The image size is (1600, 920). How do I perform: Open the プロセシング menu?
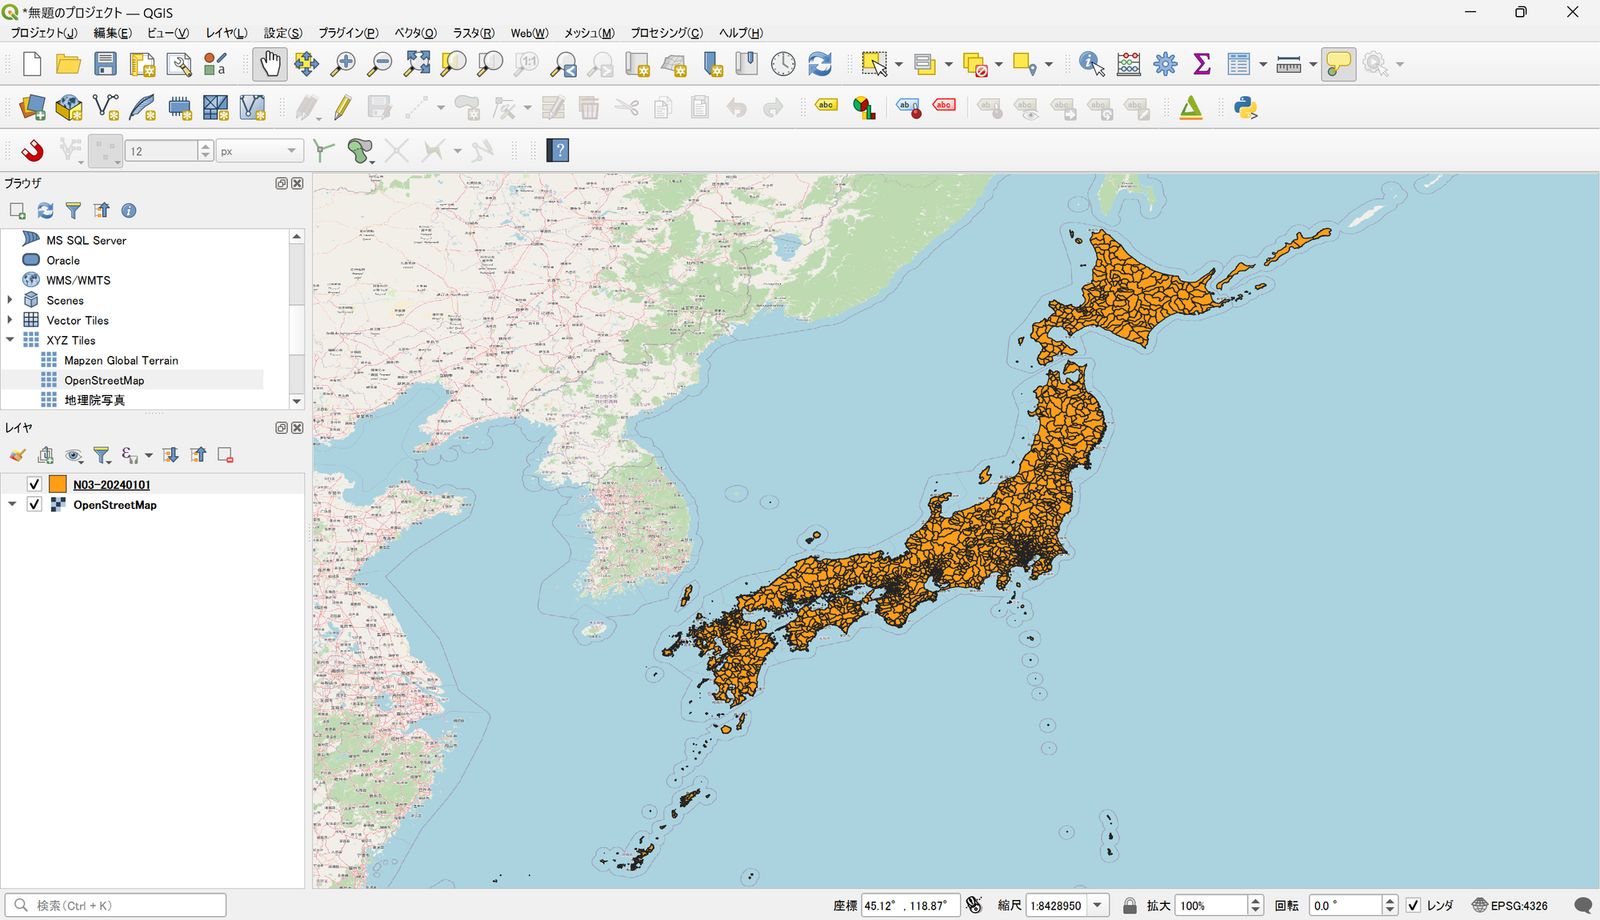[666, 33]
